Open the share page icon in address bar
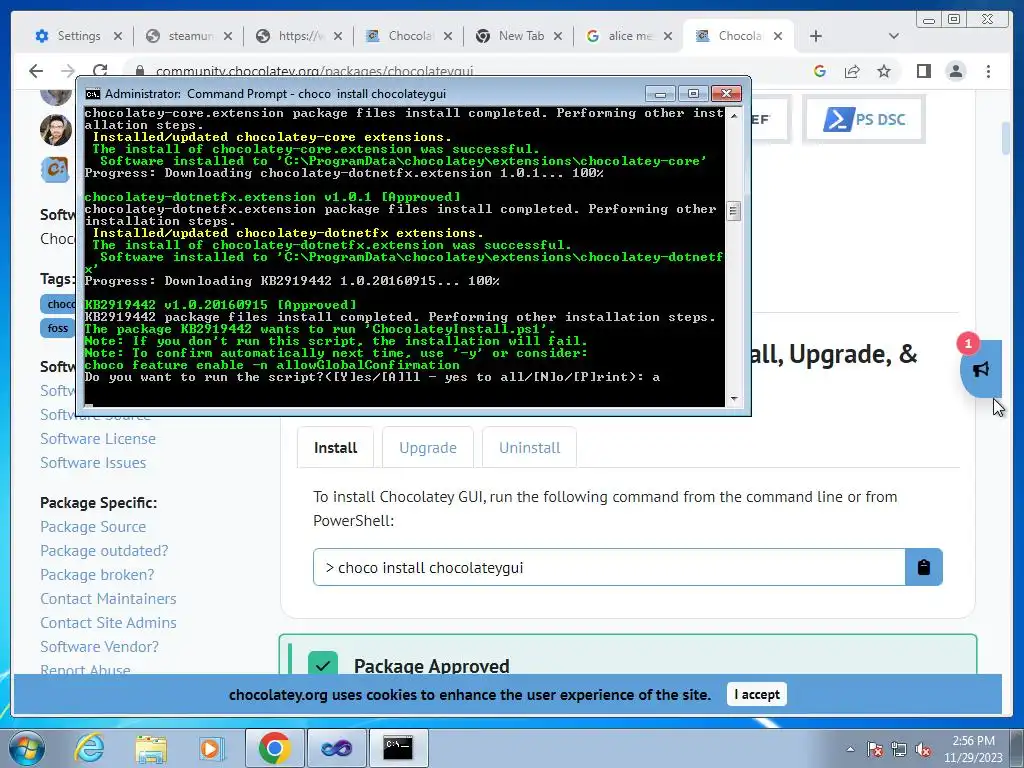Viewport: 1024px width, 768px height. (852, 71)
